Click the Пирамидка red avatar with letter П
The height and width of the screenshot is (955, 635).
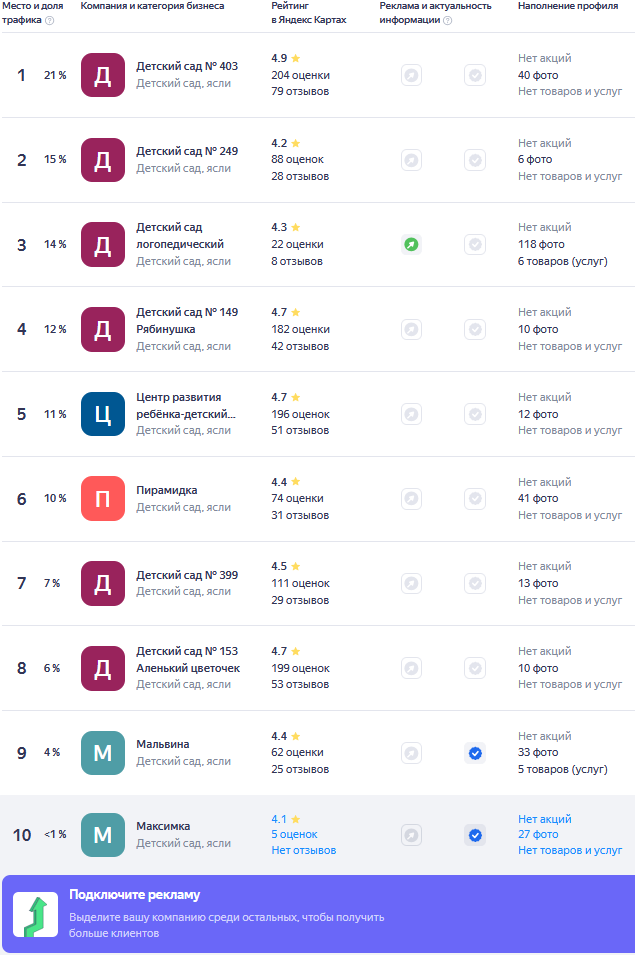[103, 499]
